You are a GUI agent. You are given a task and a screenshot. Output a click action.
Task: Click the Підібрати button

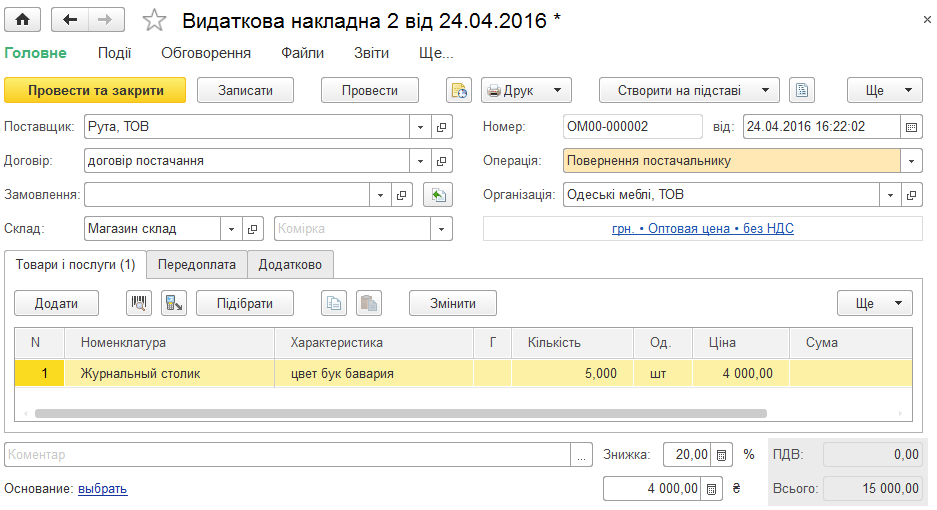click(245, 303)
